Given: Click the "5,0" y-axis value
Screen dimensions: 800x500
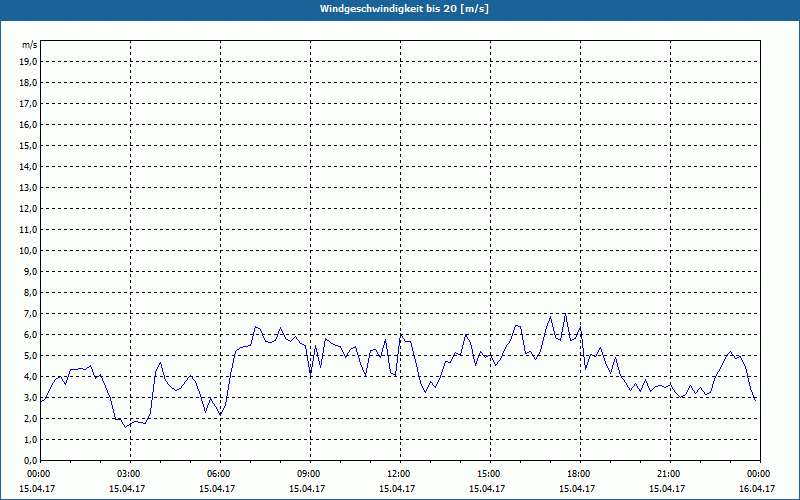Looking at the screenshot, I should pos(31,356).
